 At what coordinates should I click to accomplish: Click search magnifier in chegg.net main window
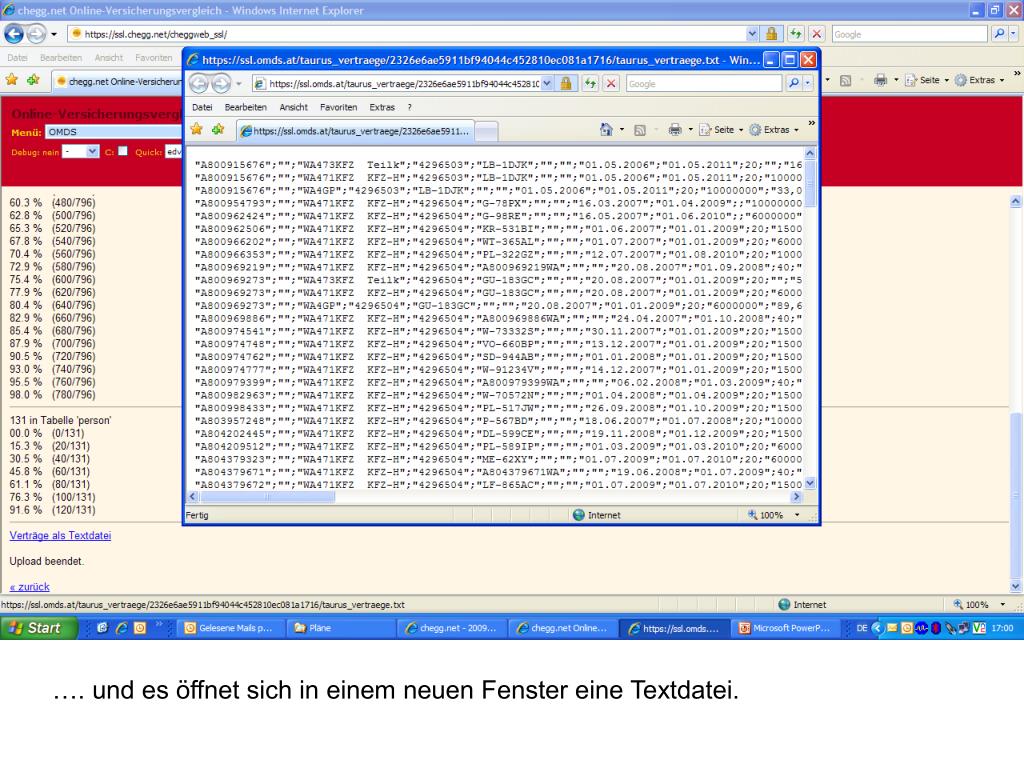point(999,33)
